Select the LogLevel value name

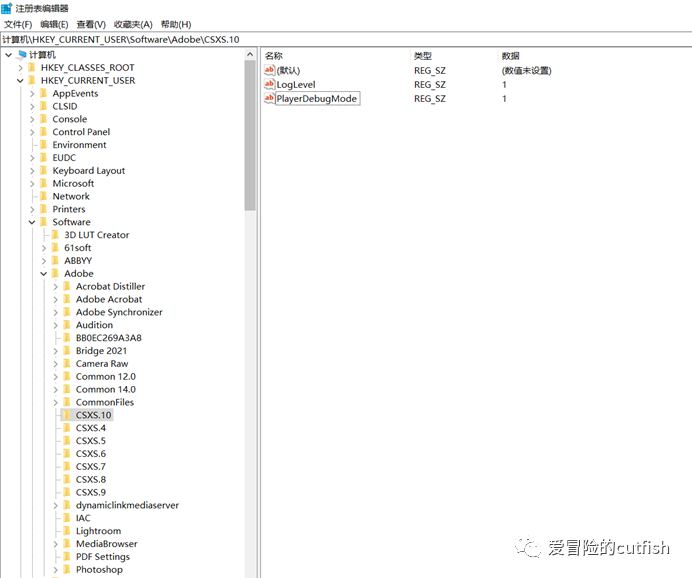pyautogui.click(x=296, y=84)
